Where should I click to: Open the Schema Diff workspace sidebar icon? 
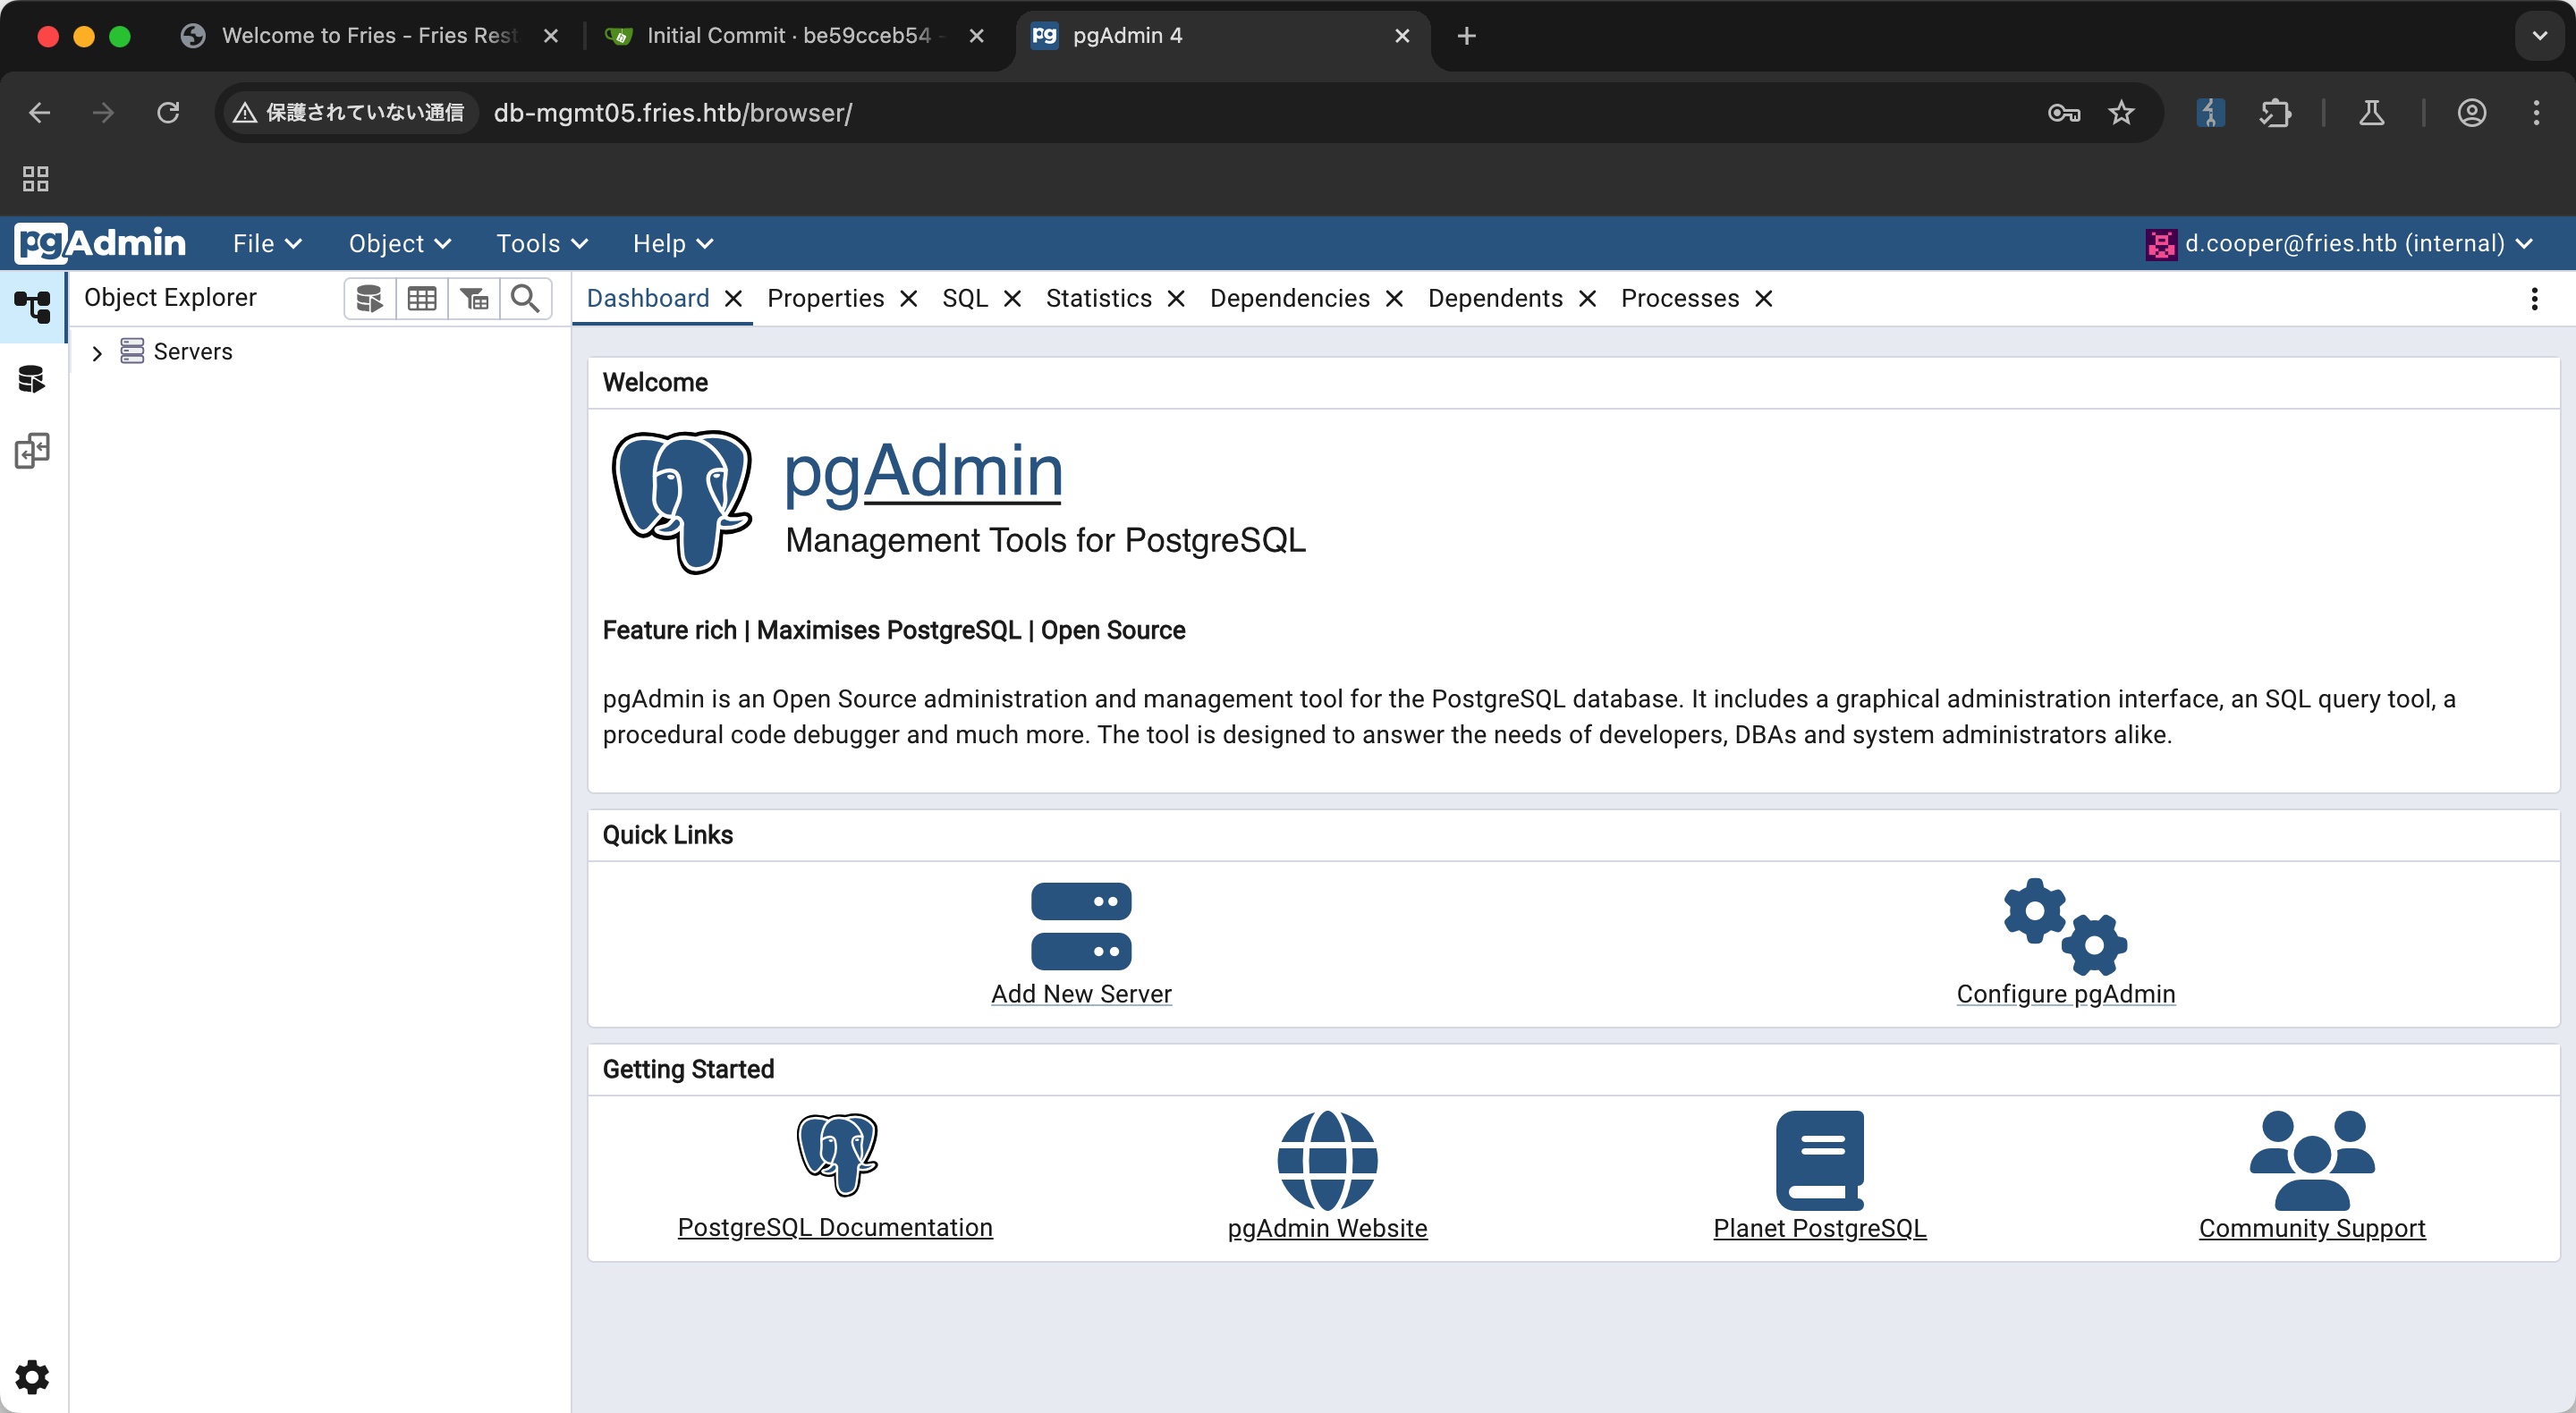pyautogui.click(x=33, y=451)
